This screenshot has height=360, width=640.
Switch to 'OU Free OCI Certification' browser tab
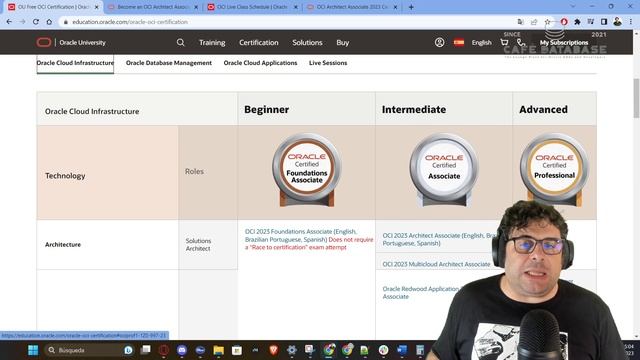tap(53, 7)
